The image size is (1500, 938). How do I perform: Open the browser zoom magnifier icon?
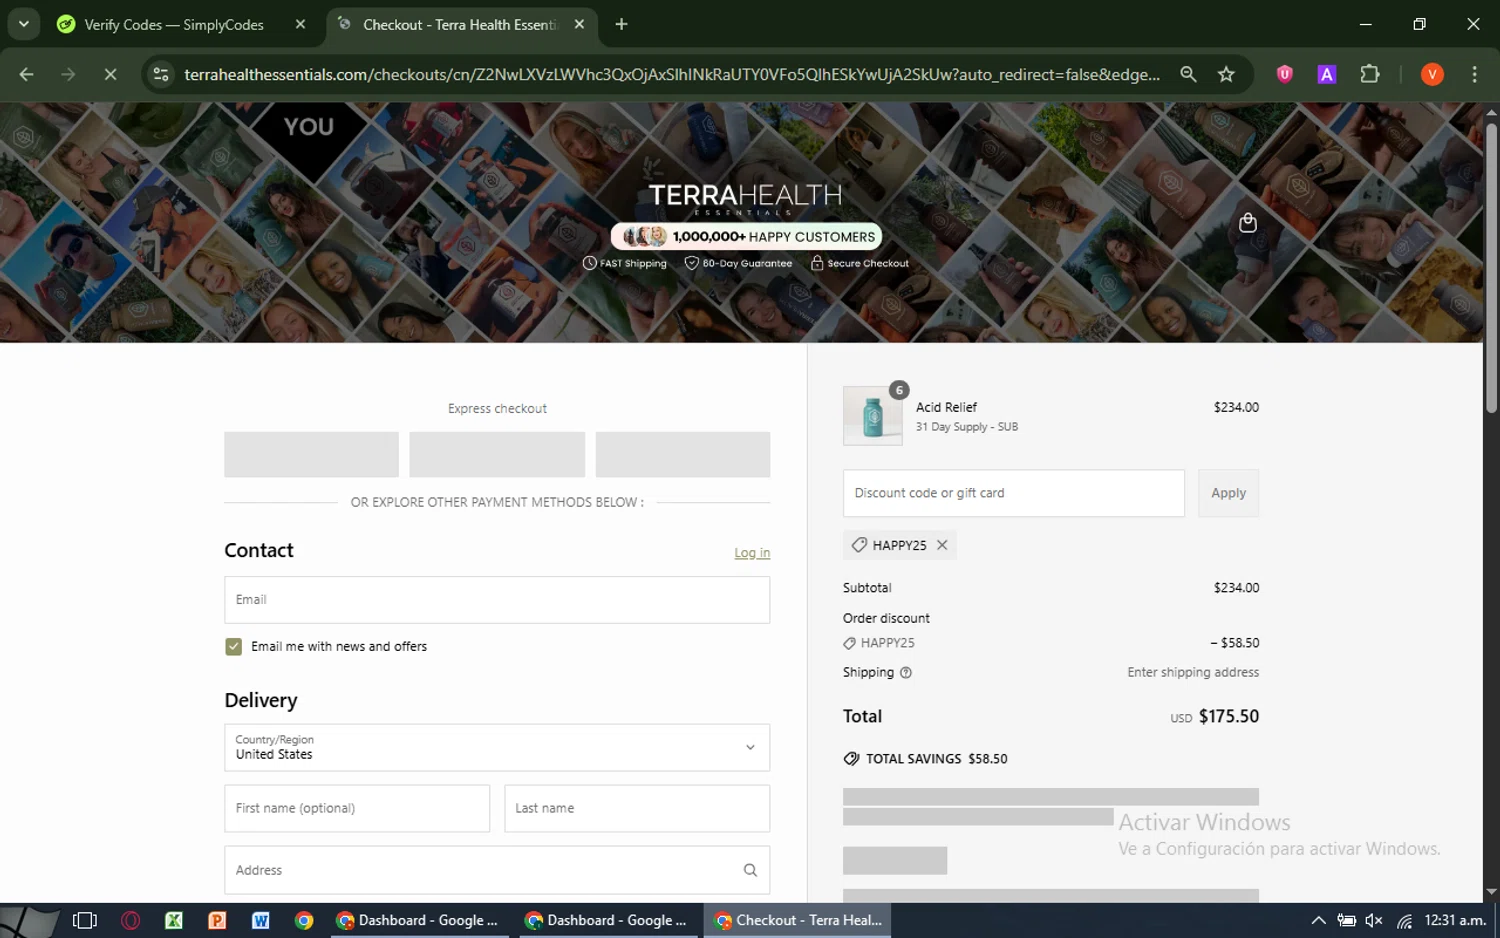(x=1188, y=74)
